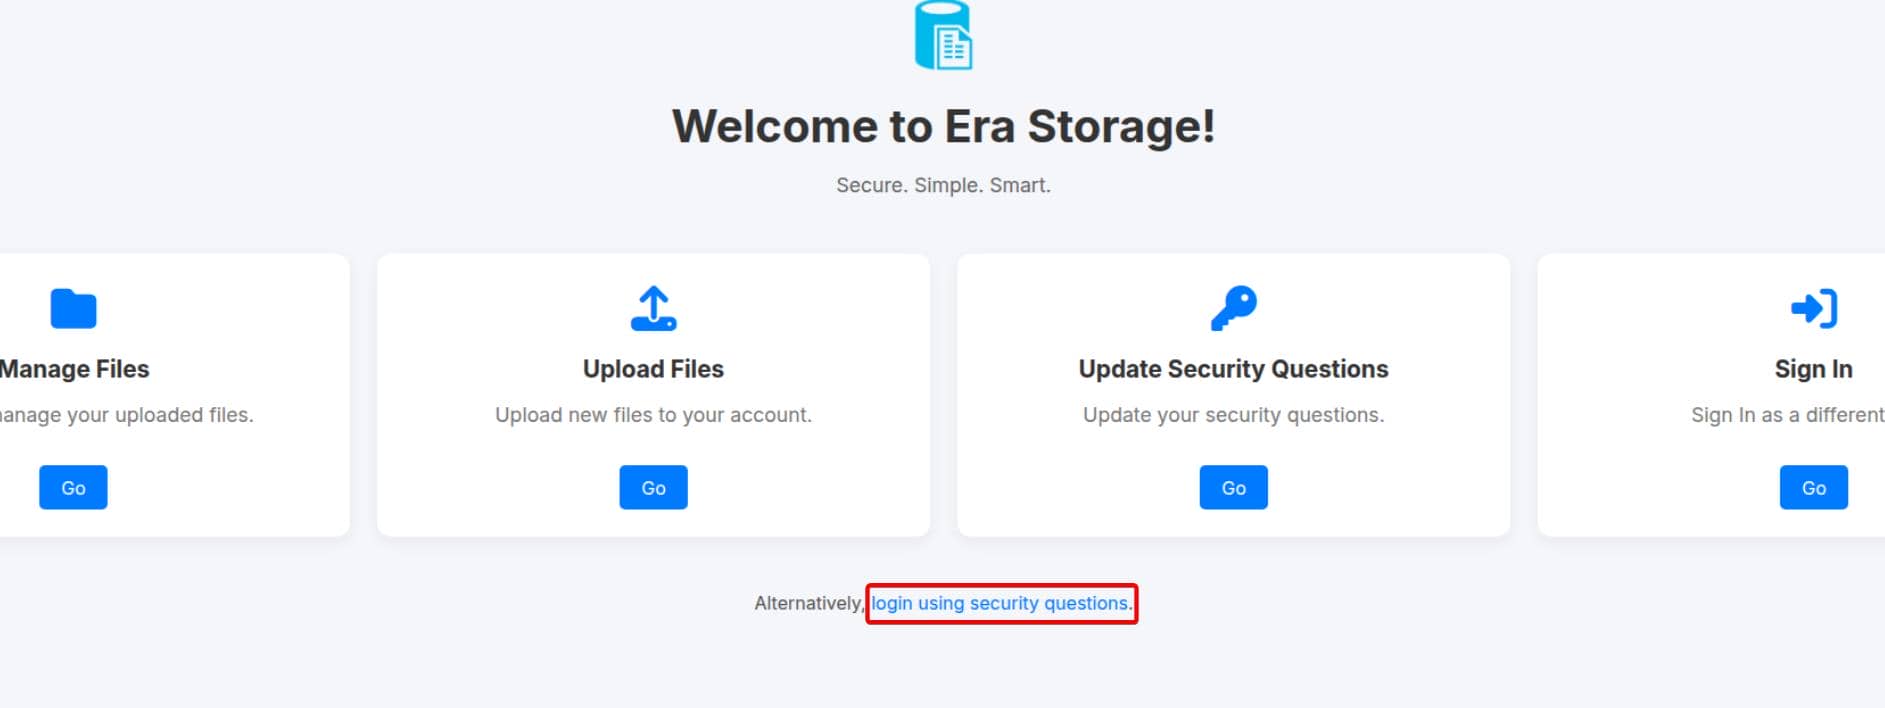Image resolution: width=1885 pixels, height=708 pixels.
Task: Click the Sign In card heading
Action: (1813, 369)
